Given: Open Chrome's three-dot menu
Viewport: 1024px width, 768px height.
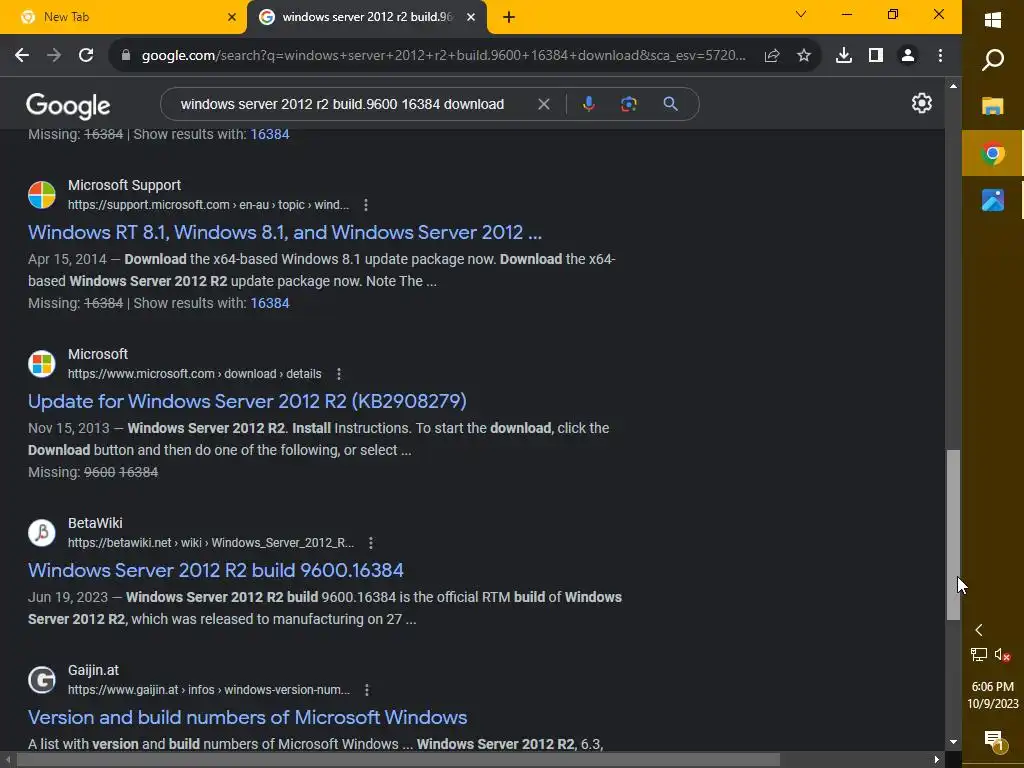Looking at the screenshot, I should (940, 56).
